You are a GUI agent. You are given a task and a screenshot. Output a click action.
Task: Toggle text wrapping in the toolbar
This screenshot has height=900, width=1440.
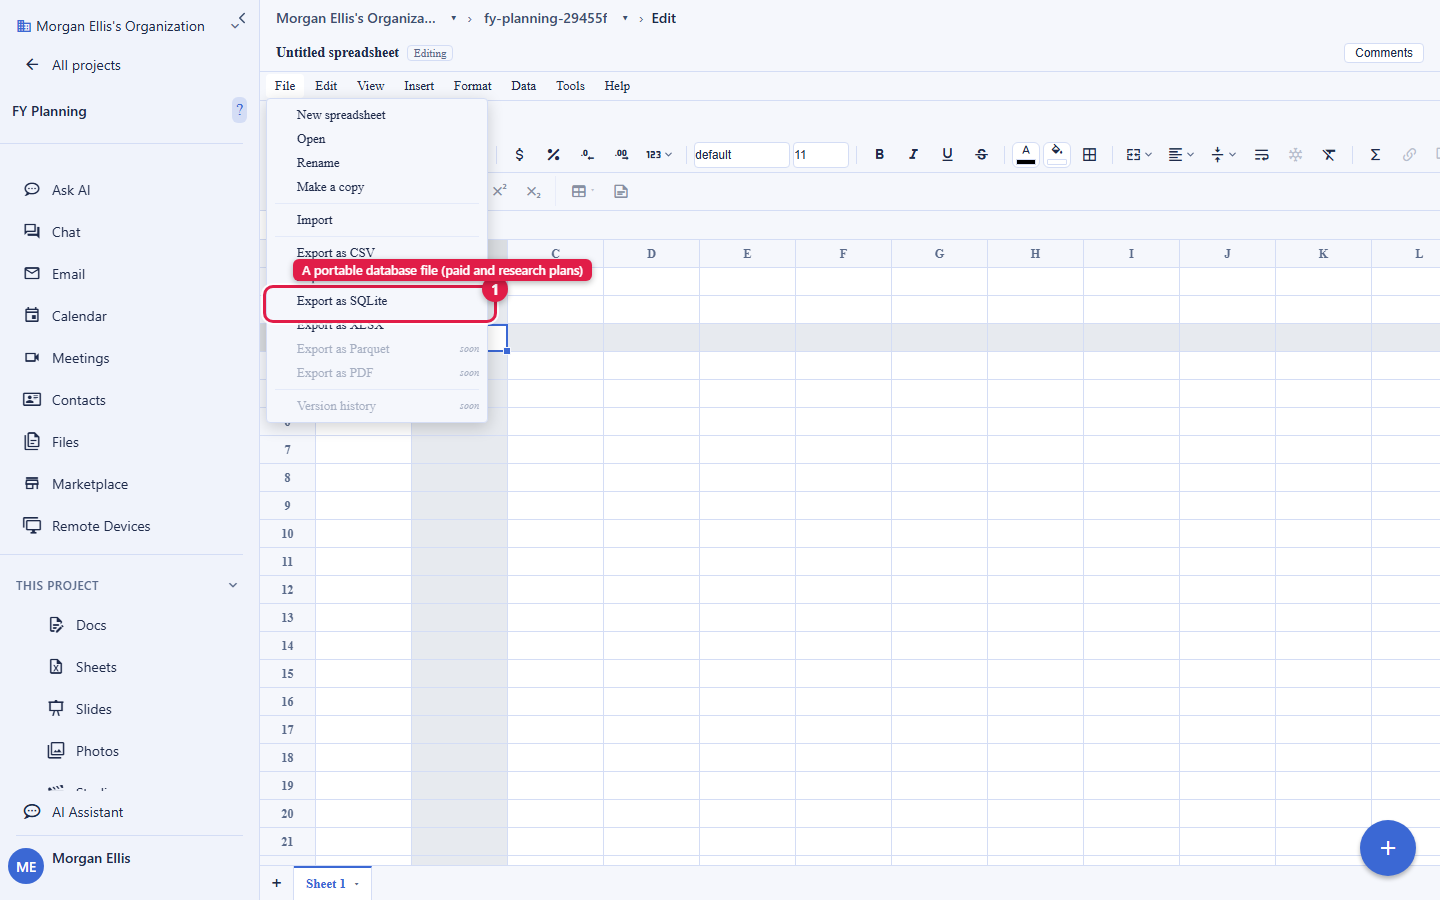pos(1261,155)
